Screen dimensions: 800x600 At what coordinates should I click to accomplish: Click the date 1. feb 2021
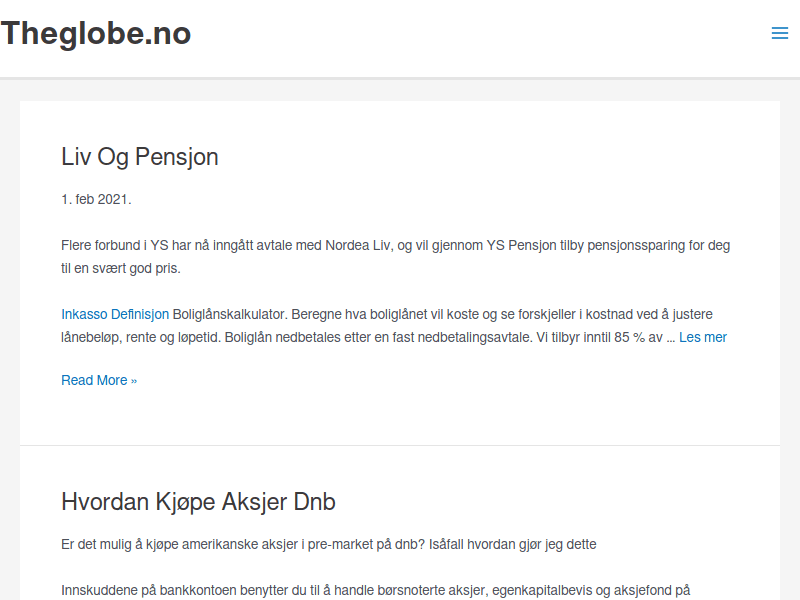click(x=96, y=199)
